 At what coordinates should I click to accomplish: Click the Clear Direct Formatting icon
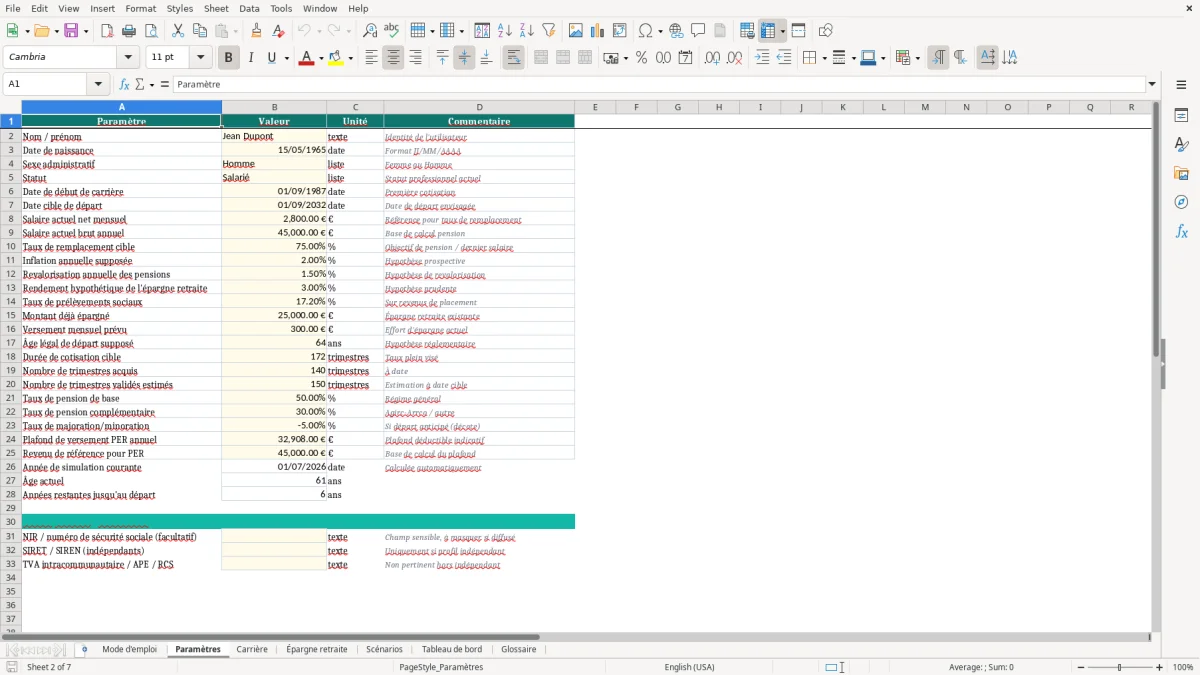click(278, 31)
